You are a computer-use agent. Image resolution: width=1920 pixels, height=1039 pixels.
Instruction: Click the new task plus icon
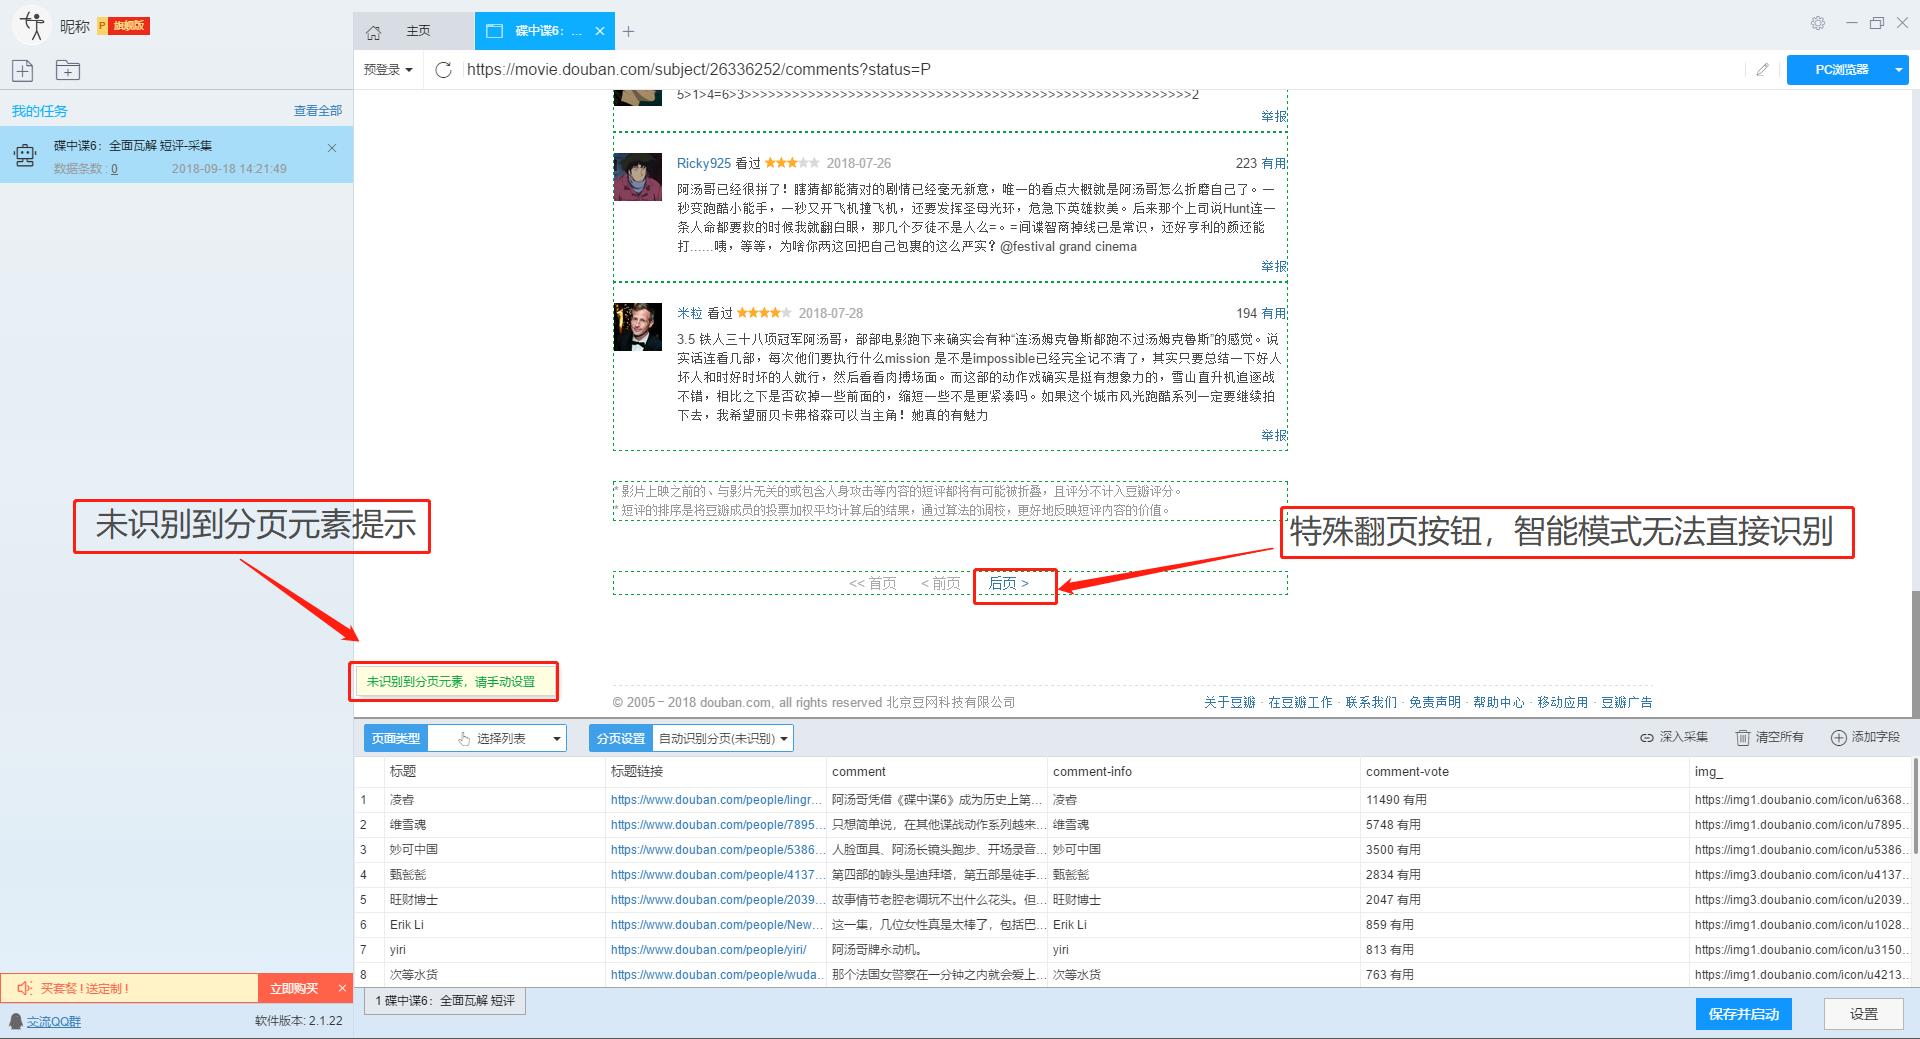22,70
